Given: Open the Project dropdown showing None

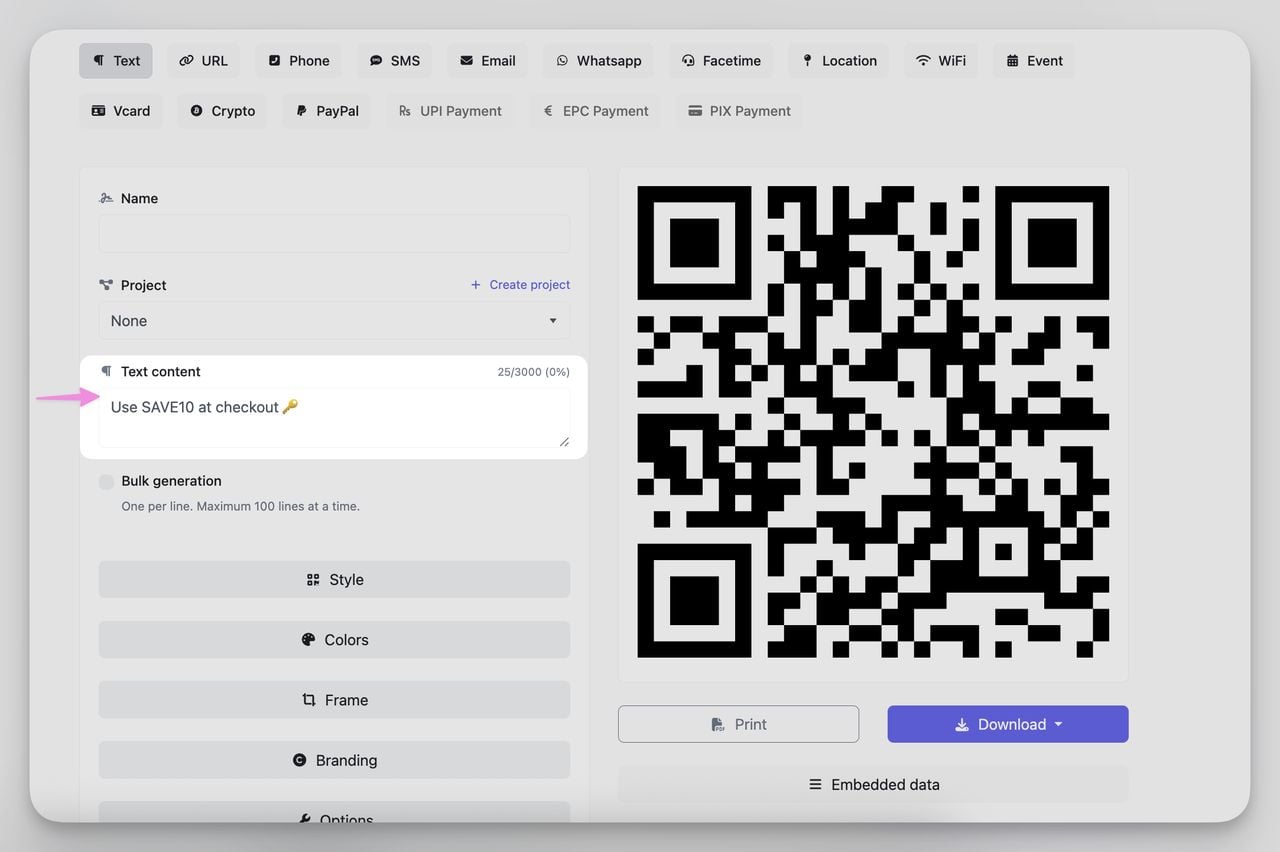Looking at the screenshot, I should [334, 321].
